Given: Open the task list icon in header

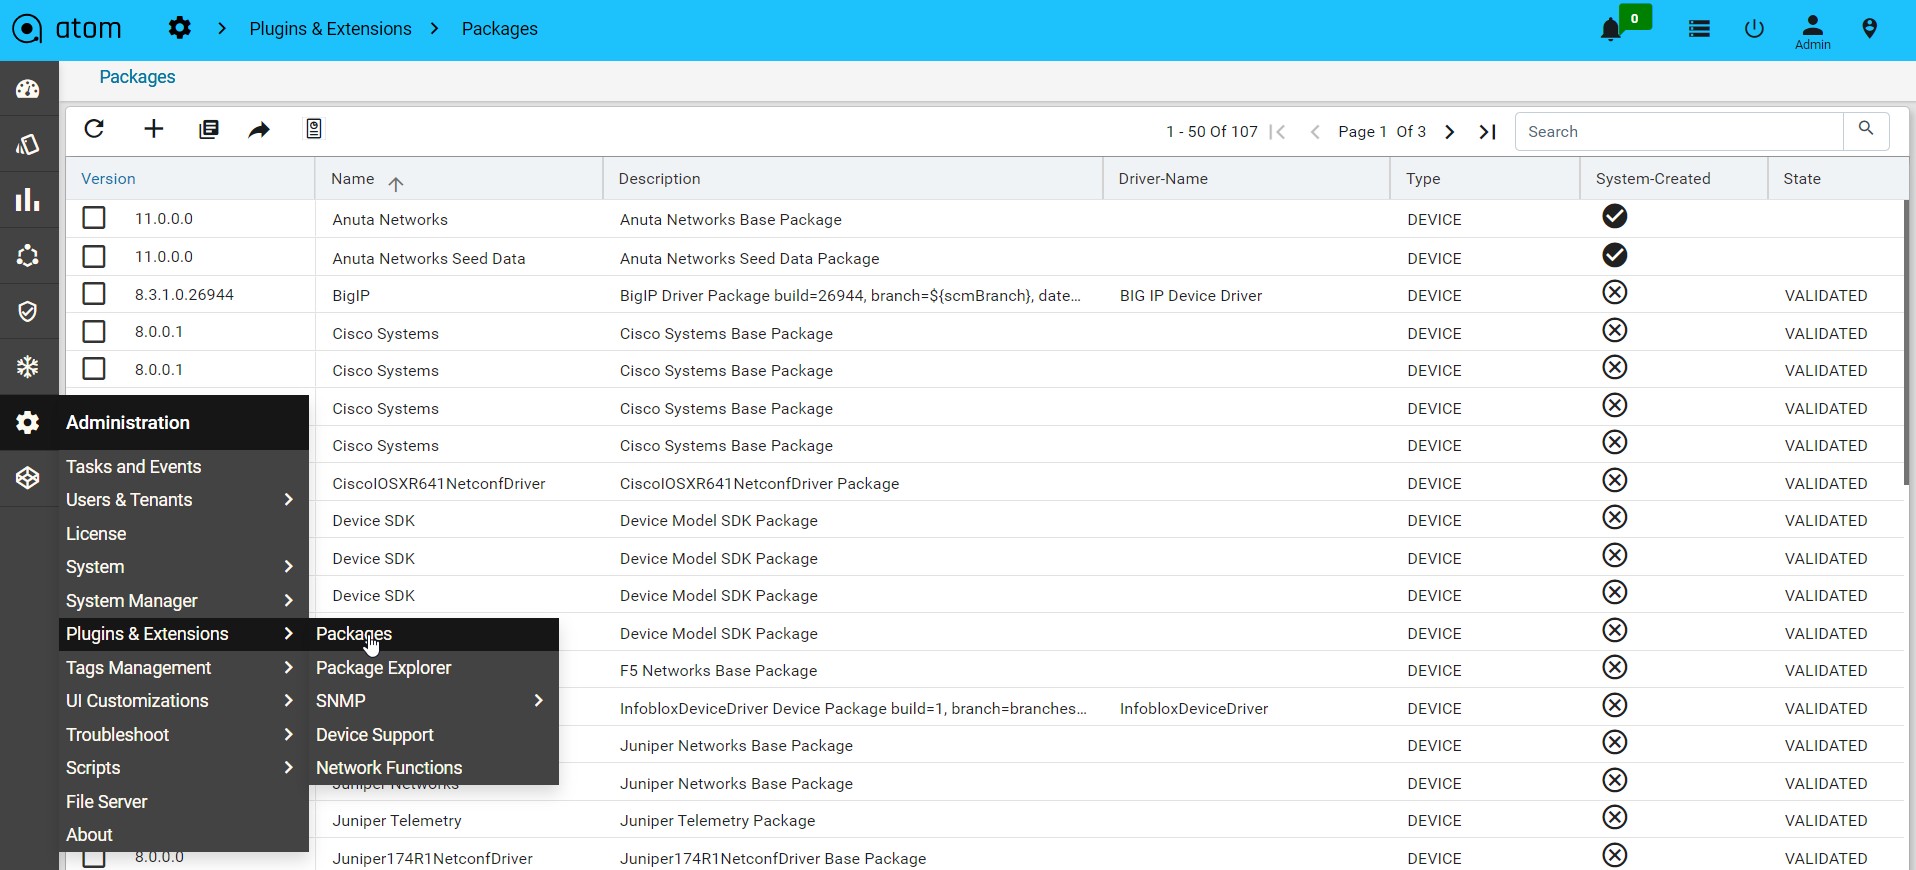Looking at the screenshot, I should point(1699,29).
